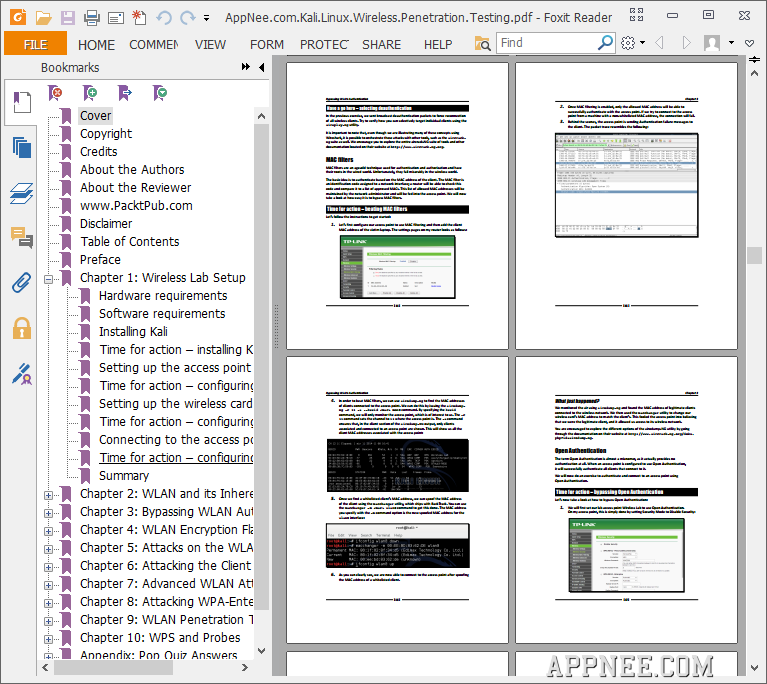This screenshot has width=767, height=684.
Task: Open the www.PacktPub.com bookmark
Action: click(x=136, y=205)
